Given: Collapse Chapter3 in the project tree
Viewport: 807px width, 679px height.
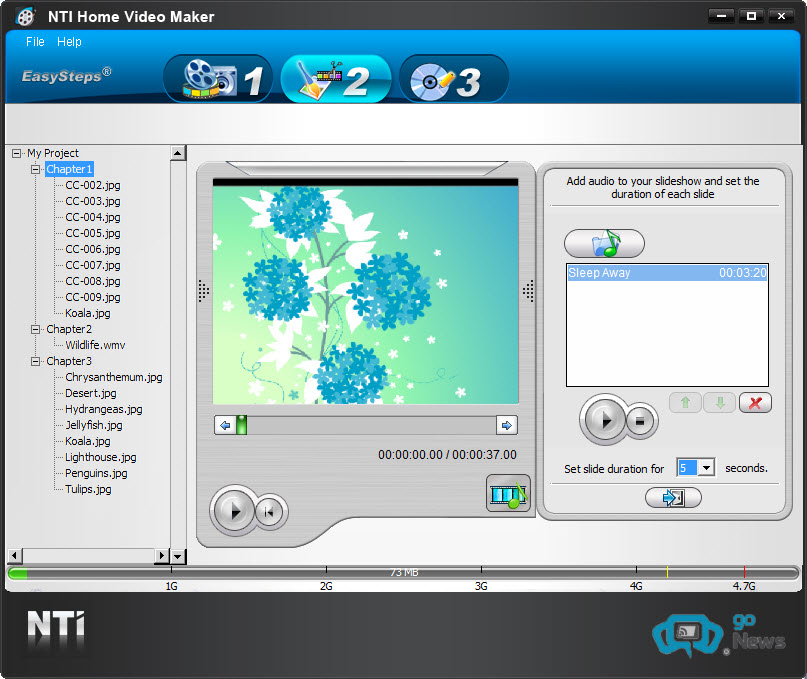Looking at the screenshot, I should 36,361.
